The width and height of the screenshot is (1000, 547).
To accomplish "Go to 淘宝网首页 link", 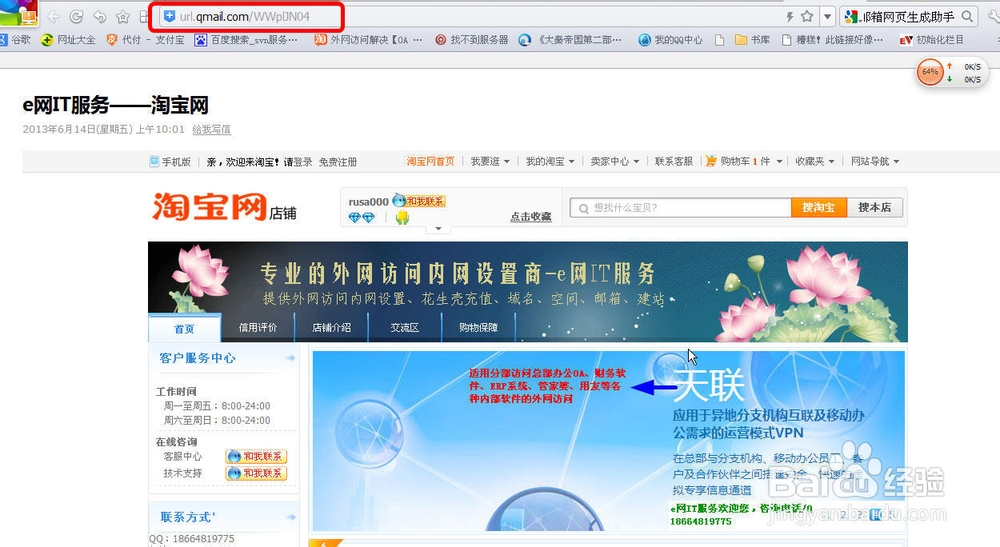I will [430, 161].
